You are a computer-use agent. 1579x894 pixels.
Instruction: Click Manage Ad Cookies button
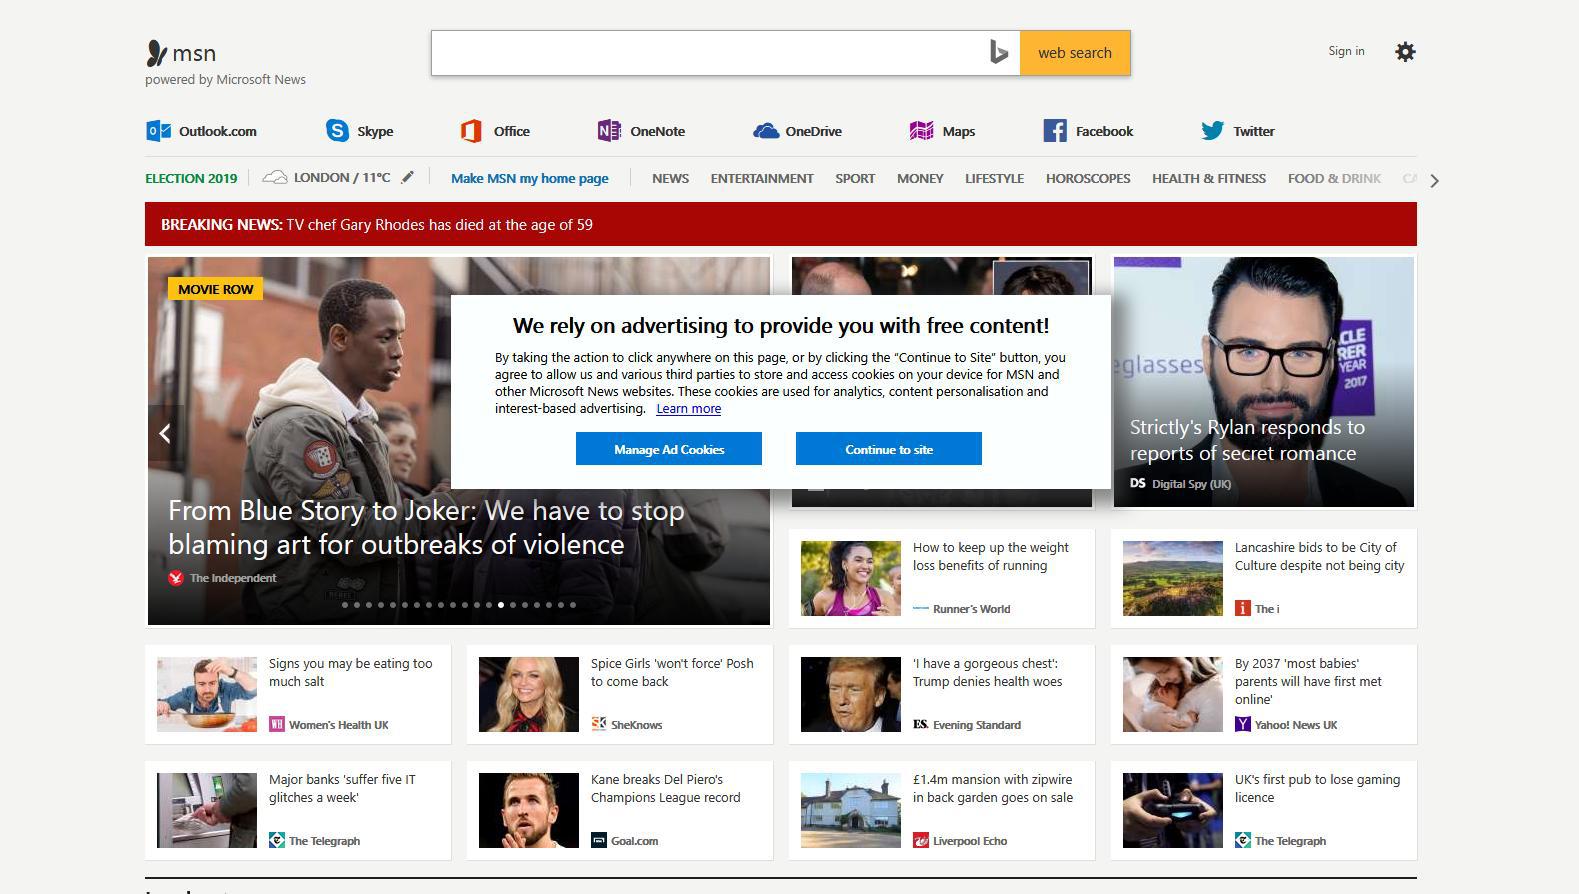(x=668, y=449)
